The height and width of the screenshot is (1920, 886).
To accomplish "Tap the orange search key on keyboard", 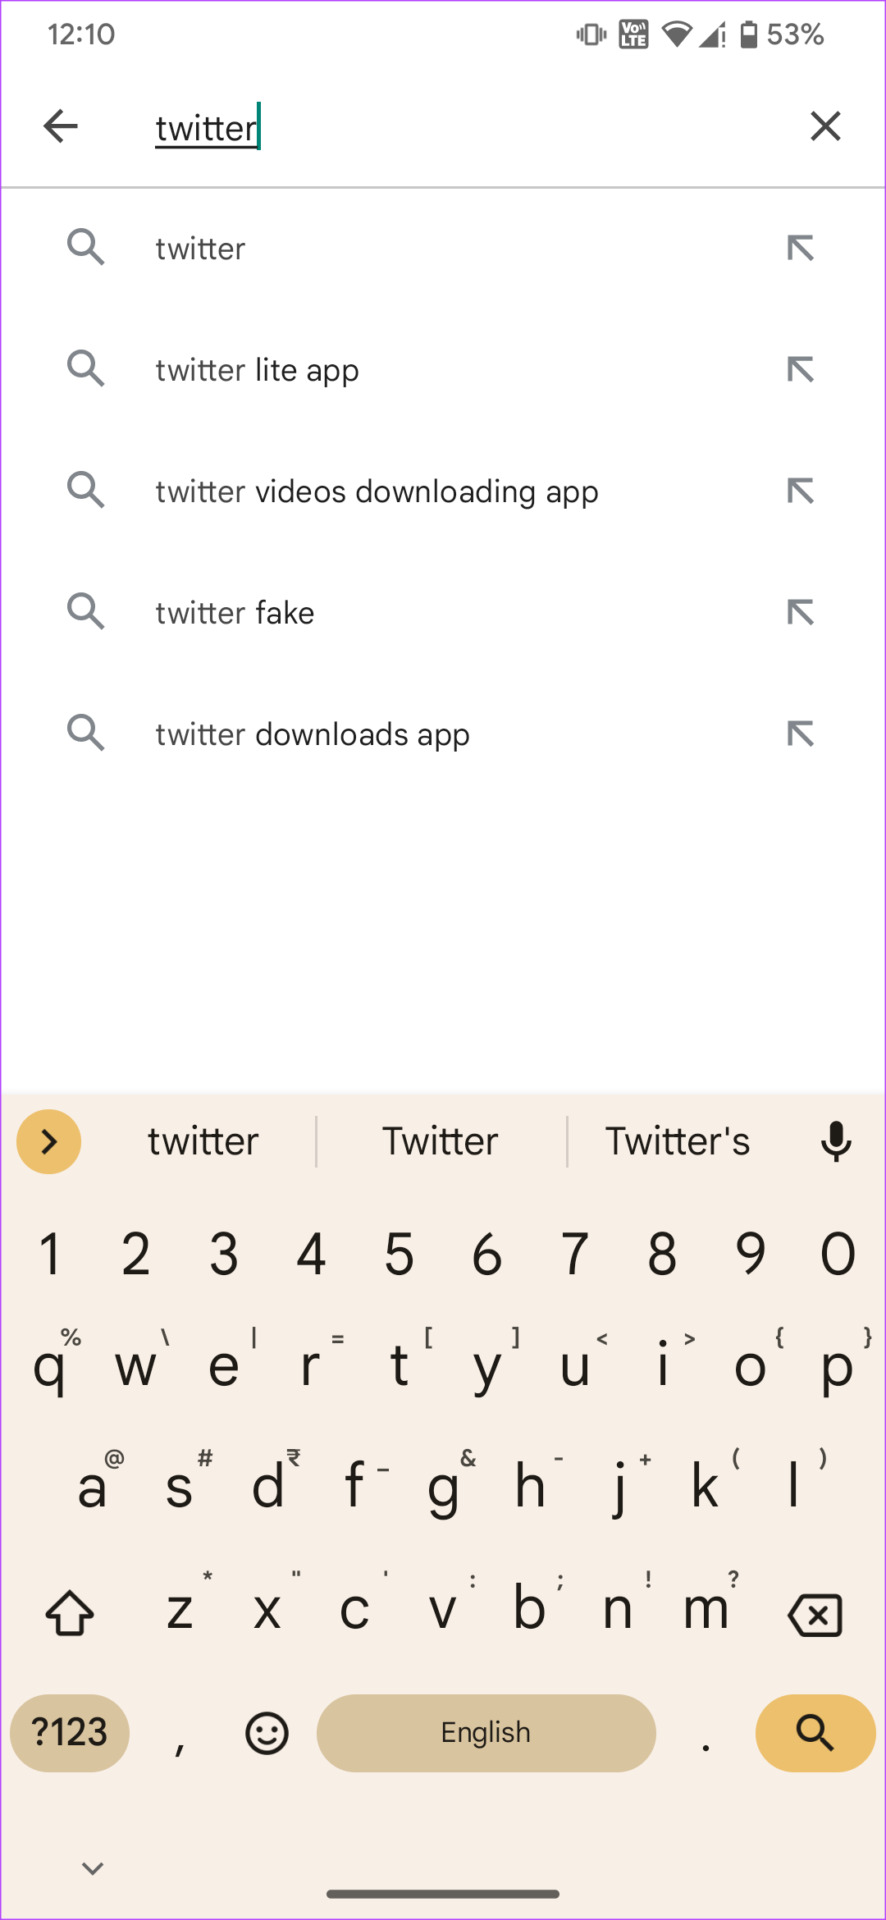I will 815,1733.
